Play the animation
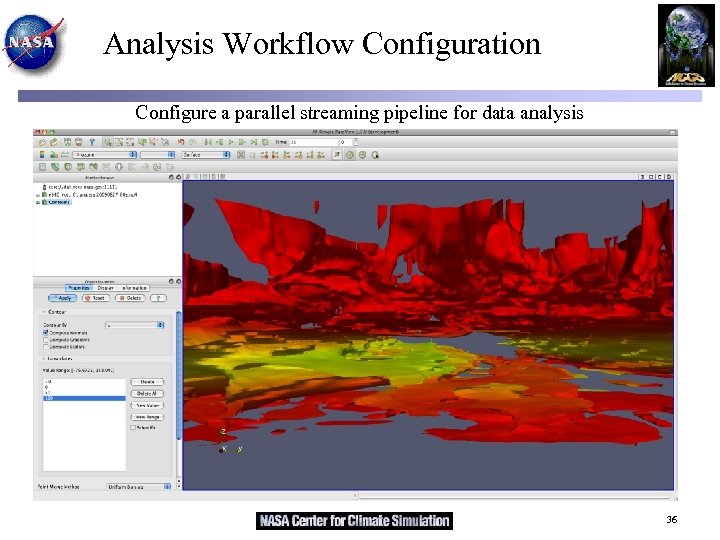The height and width of the screenshot is (540, 720). point(231,142)
